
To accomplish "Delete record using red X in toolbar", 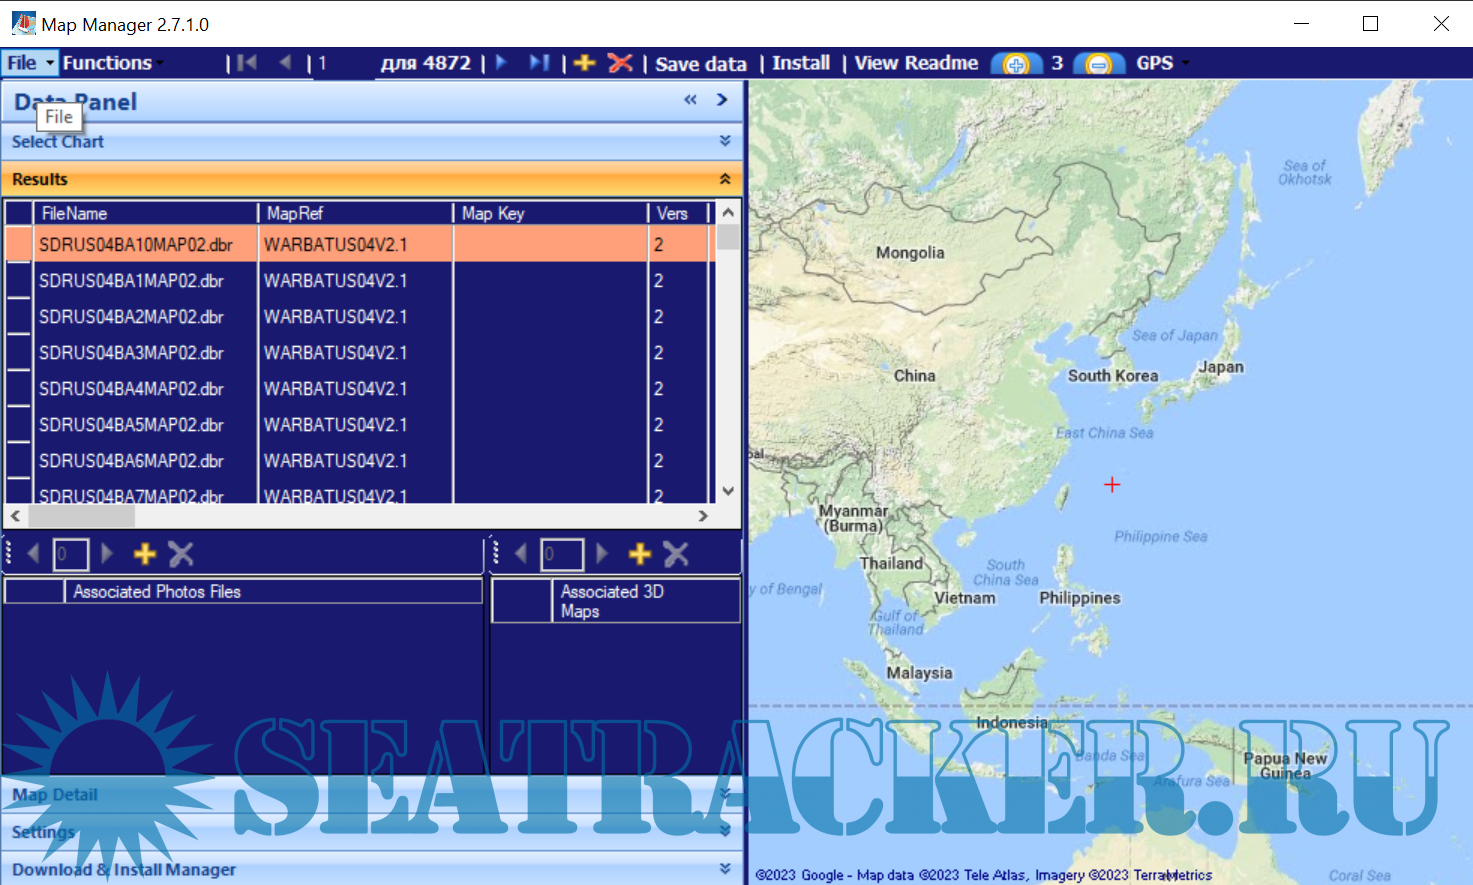I will point(620,63).
